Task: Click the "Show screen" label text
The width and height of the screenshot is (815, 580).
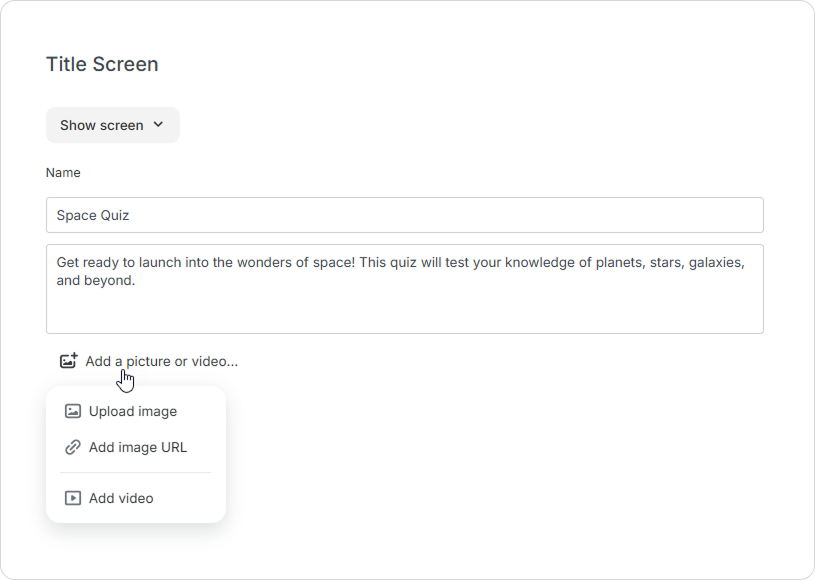Action: coord(101,125)
